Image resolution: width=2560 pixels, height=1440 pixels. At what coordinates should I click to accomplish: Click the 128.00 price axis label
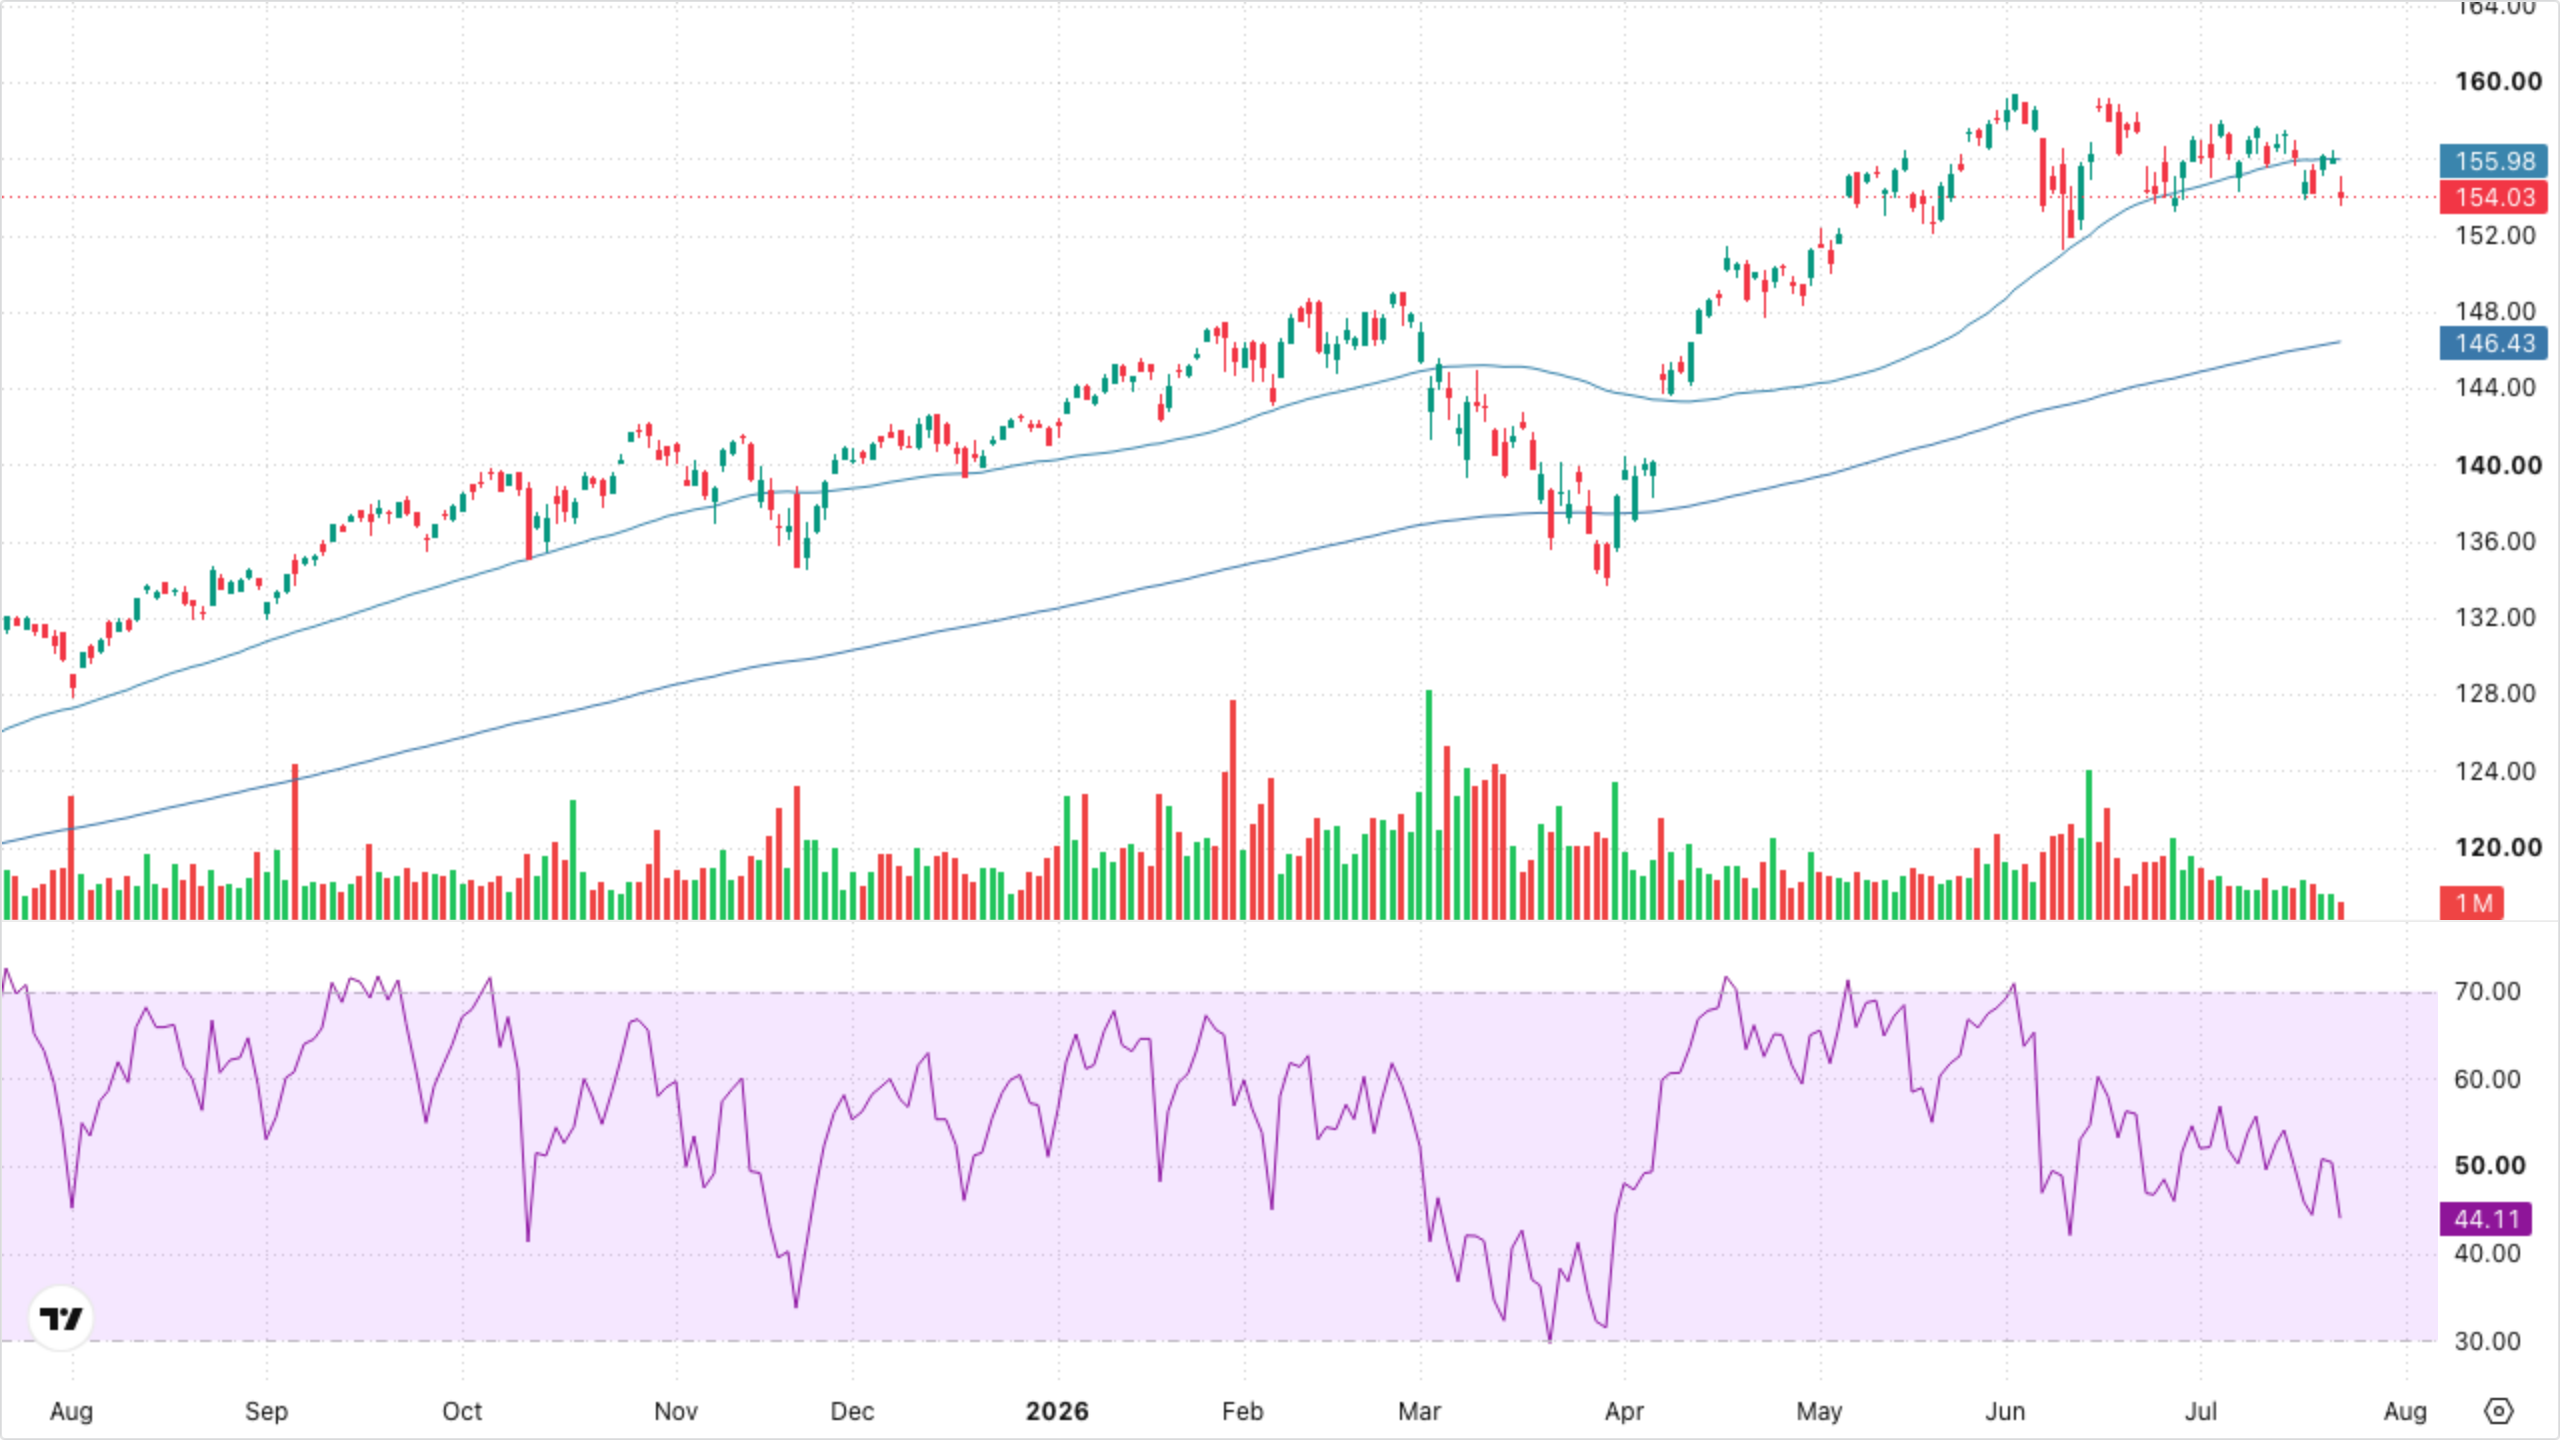[2496, 693]
